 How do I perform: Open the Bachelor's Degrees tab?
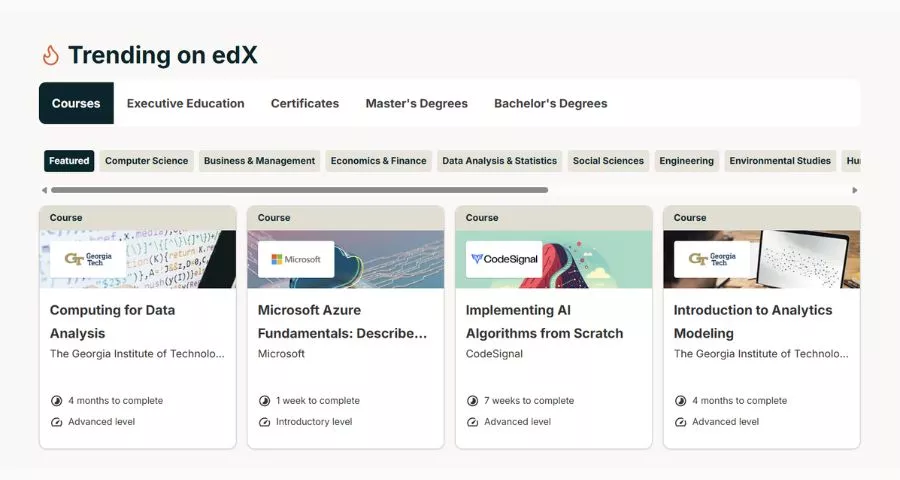tap(550, 103)
